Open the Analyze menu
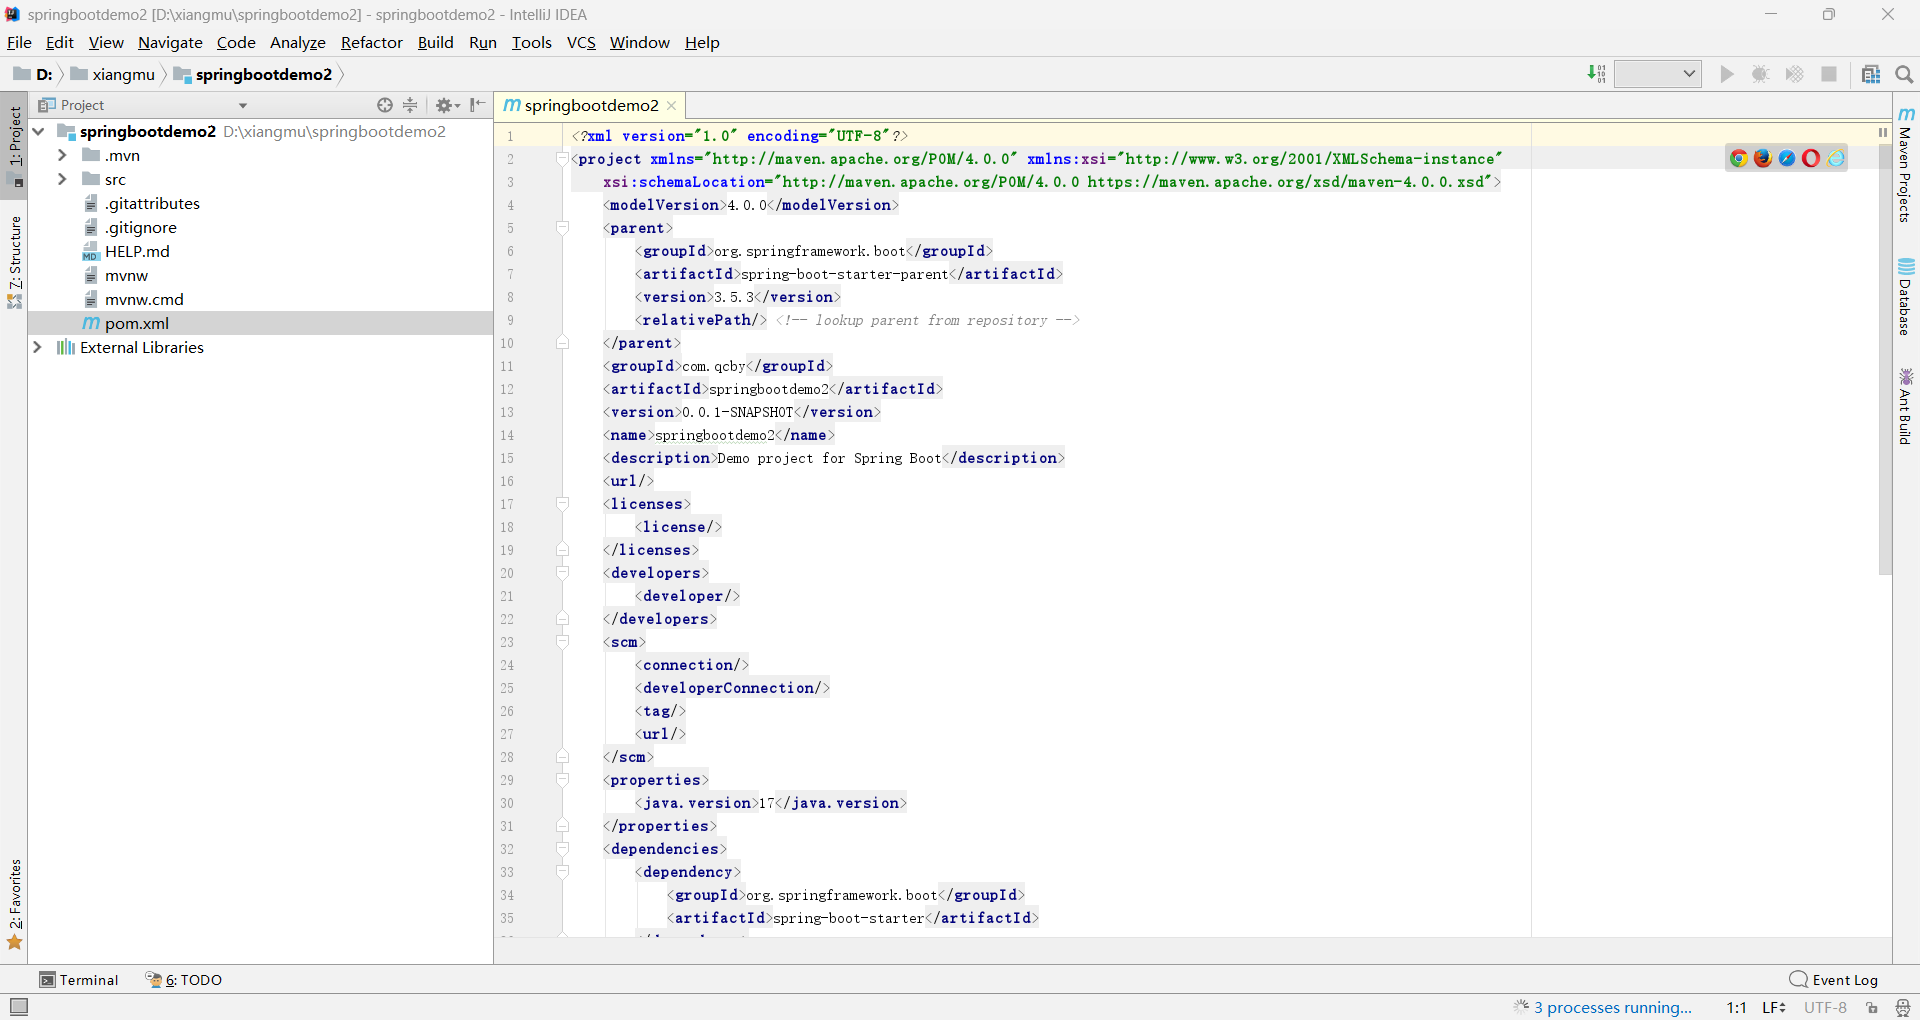This screenshot has width=1920, height=1020. [298, 42]
